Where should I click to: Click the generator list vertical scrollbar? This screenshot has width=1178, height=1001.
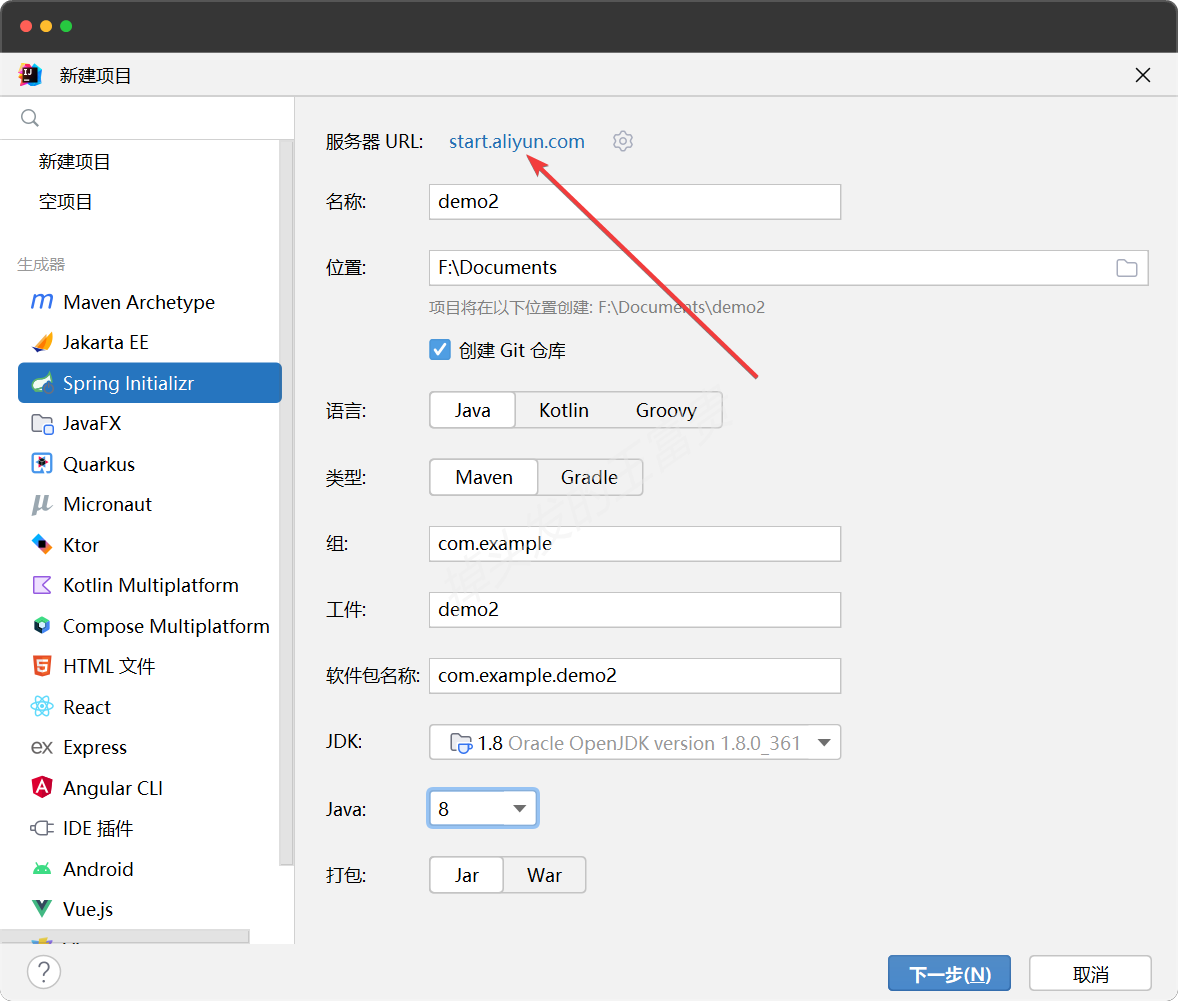pos(286,502)
